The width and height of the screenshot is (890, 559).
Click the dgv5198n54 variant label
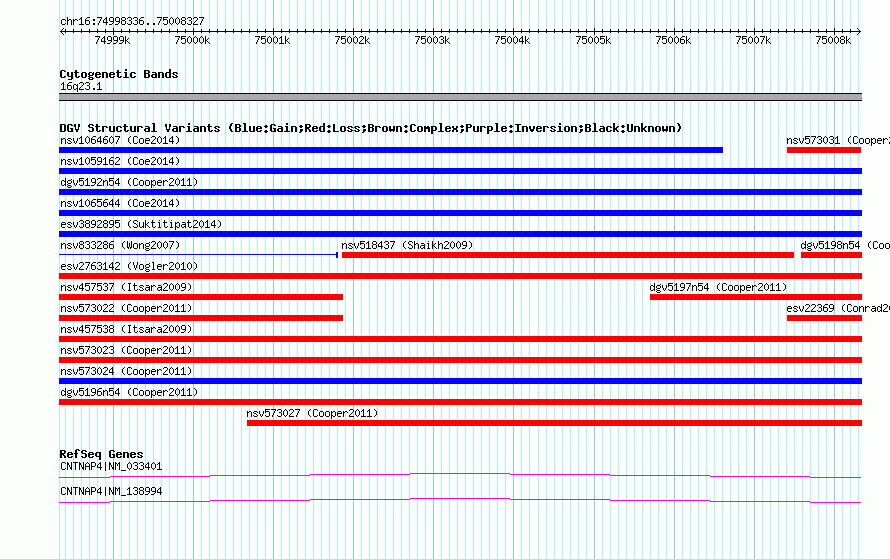[x=845, y=245]
